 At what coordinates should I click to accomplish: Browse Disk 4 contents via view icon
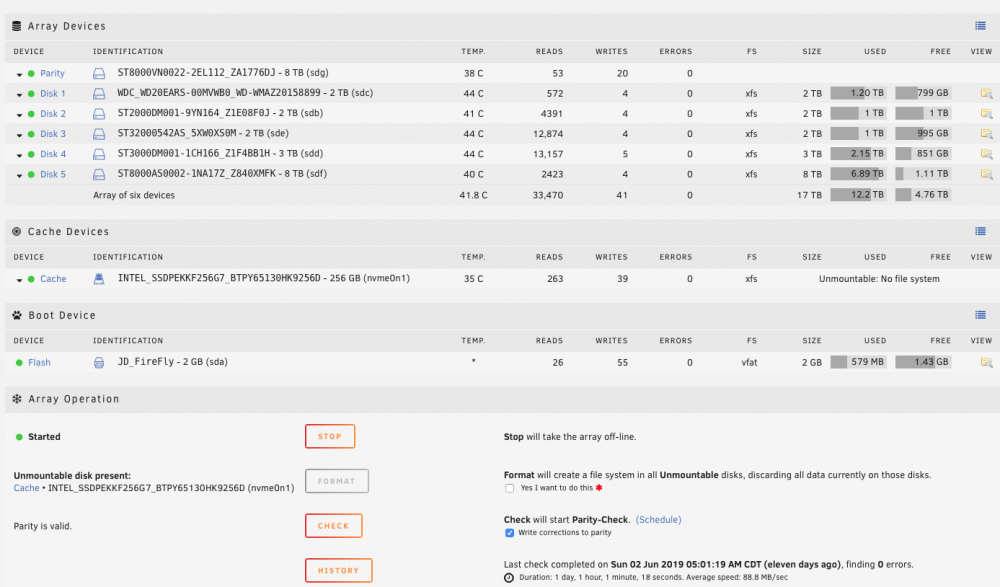(x=987, y=154)
